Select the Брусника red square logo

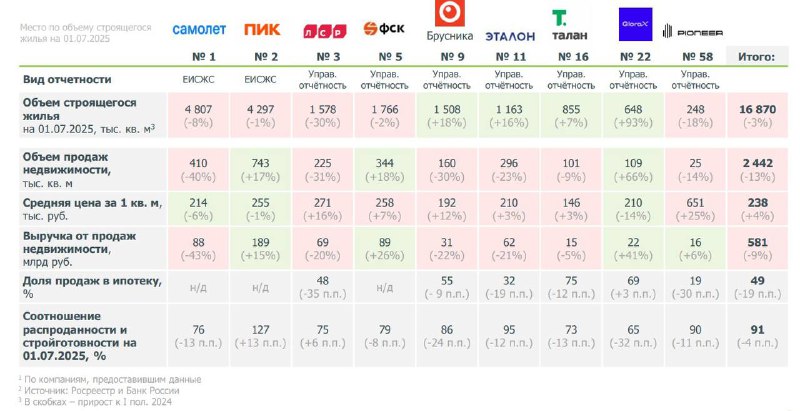click(449, 13)
